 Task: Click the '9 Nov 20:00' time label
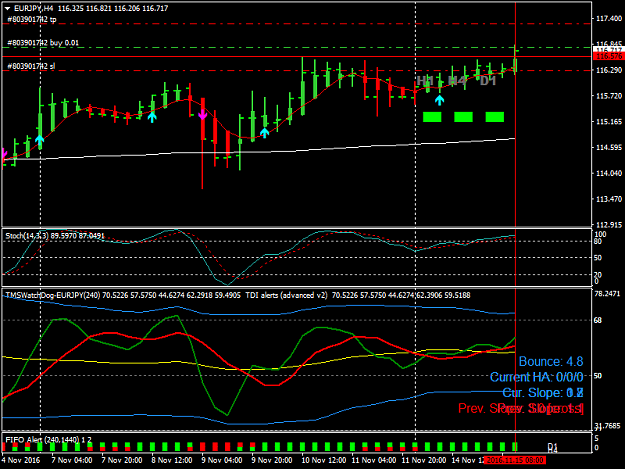point(272,460)
